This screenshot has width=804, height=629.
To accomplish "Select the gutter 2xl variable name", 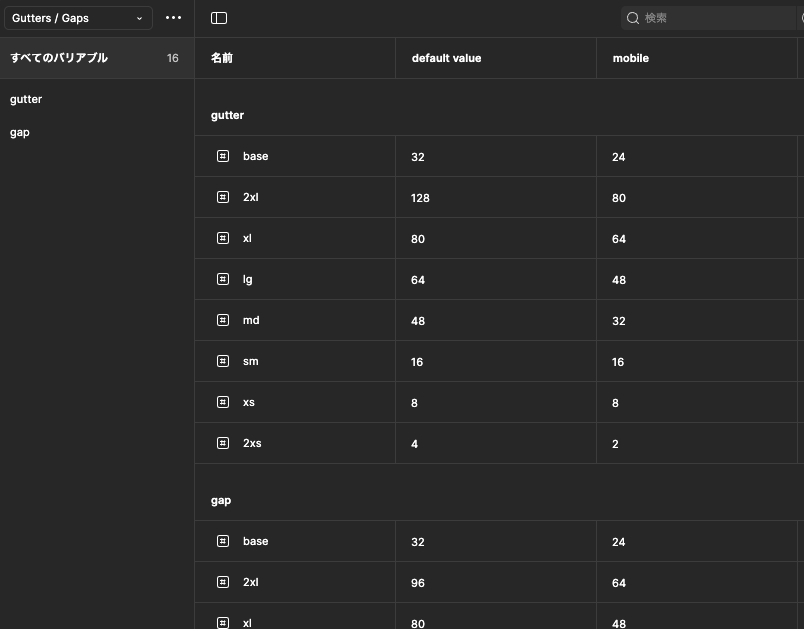I will pyautogui.click(x=251, y=197).
